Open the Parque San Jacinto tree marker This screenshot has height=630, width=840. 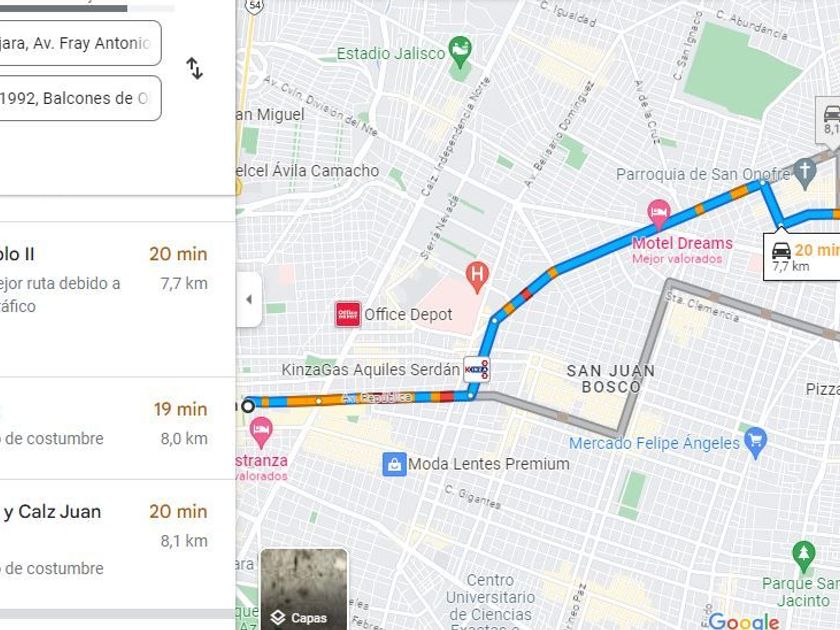(x=803, y=556)
